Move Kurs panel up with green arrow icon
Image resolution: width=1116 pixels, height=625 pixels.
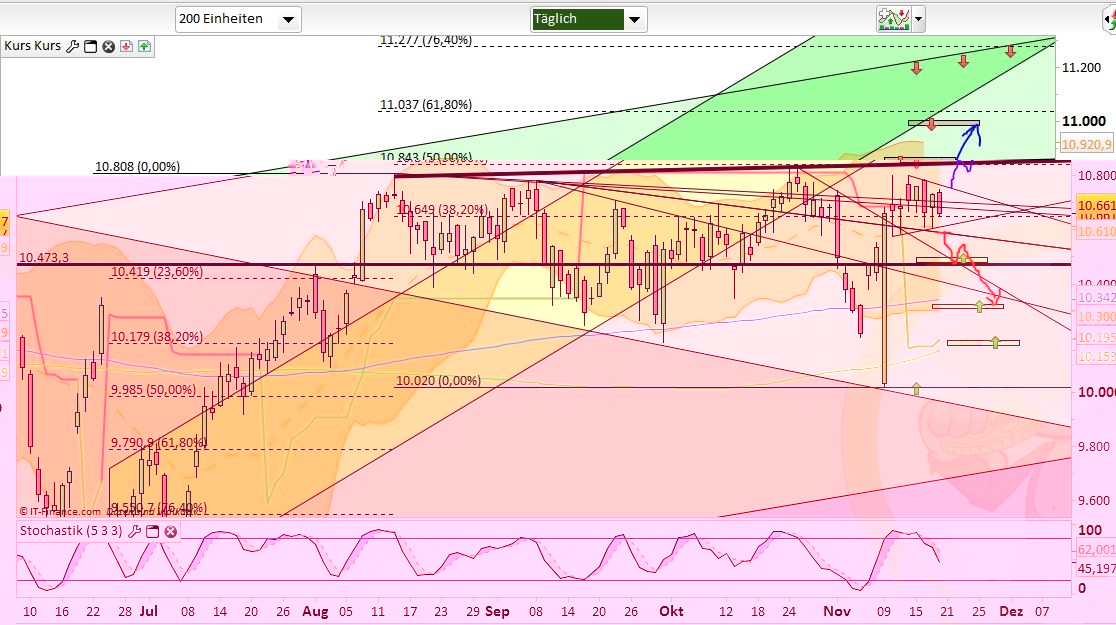[144, 46]
